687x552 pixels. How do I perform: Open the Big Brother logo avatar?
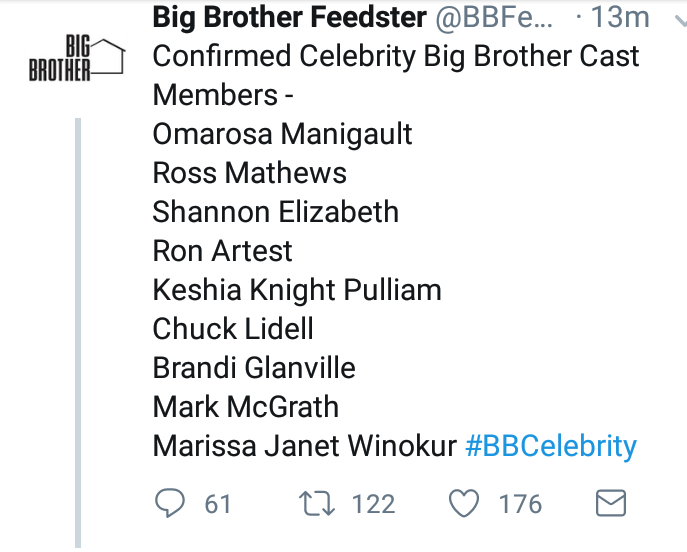coord(77,58)
